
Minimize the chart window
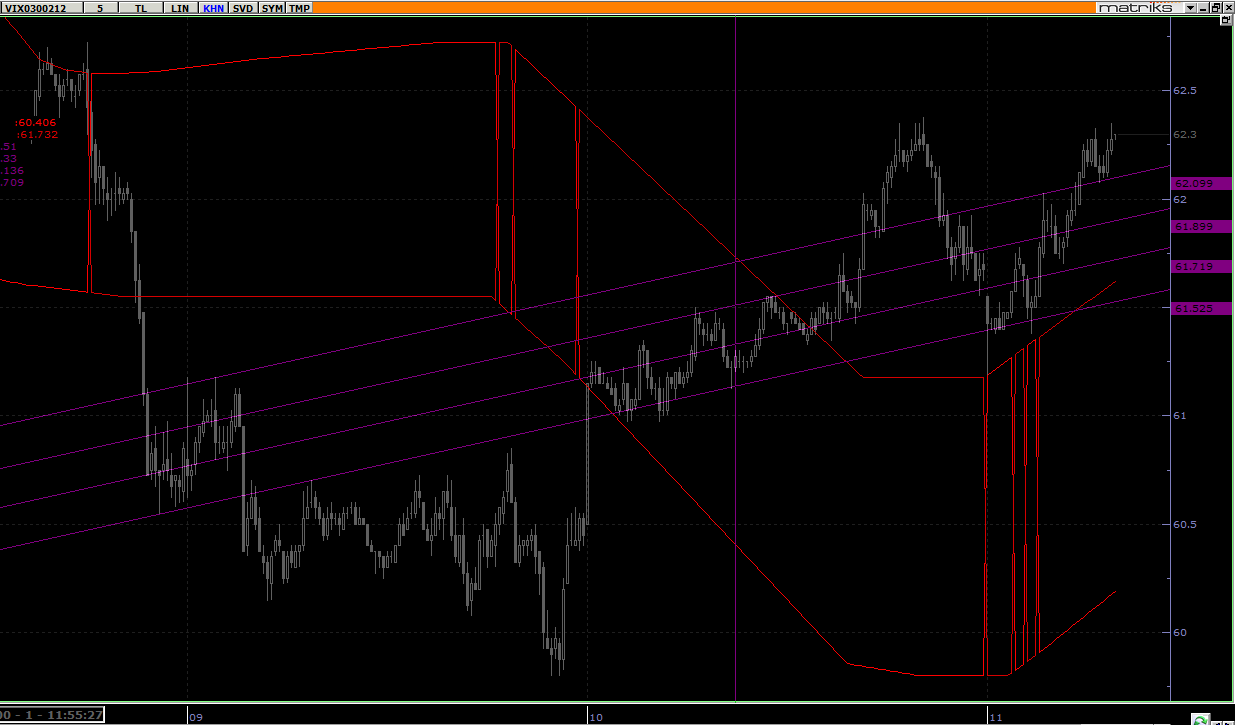pos(1203,7)
